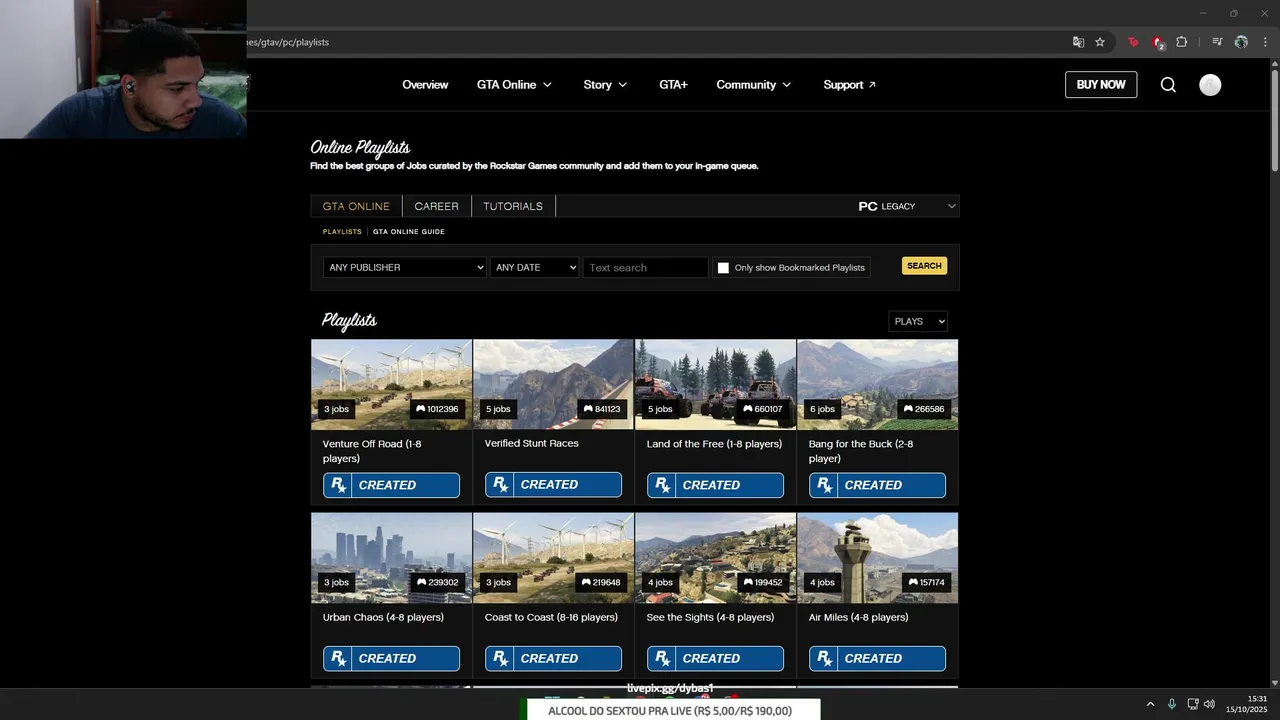The width and height of the screenshot is (1280, 720).
Task: Open the GTA+ nav item
Action: point(673,85)
